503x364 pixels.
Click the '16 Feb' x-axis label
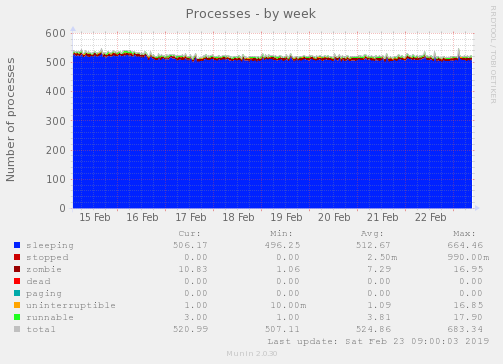click(142, 217)
